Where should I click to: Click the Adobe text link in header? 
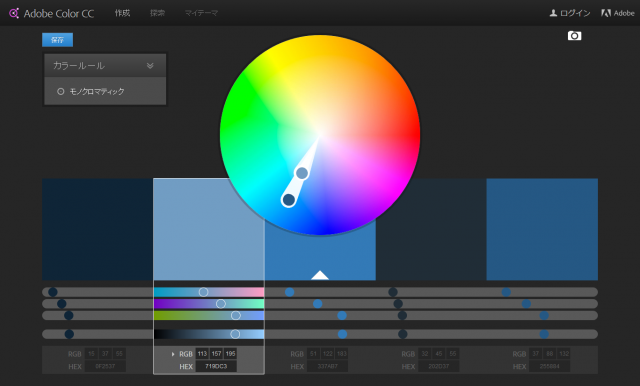click(x=624, y=13)
